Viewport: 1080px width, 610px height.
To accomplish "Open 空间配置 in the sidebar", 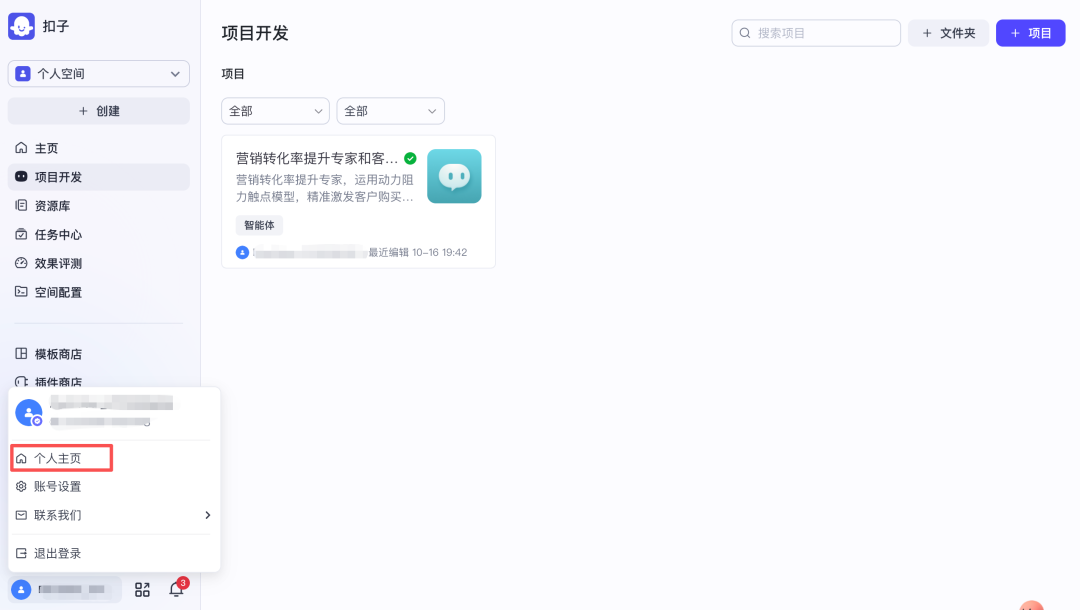I will (98, 293).
